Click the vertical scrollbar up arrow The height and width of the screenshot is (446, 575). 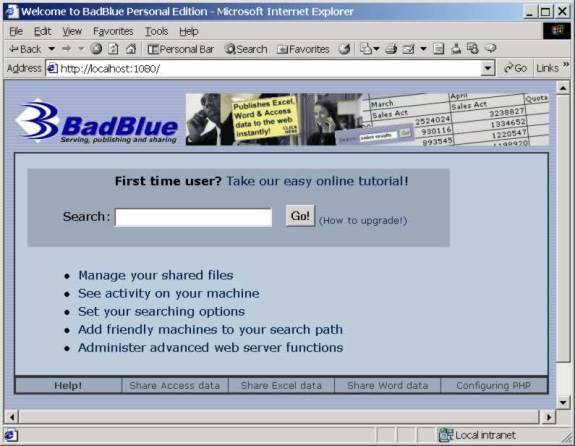point(563,88)
